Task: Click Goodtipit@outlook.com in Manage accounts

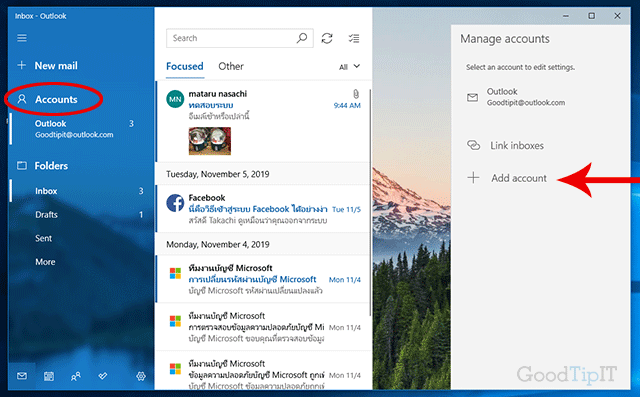Action: pyautogui.click(x=526, y=103)
